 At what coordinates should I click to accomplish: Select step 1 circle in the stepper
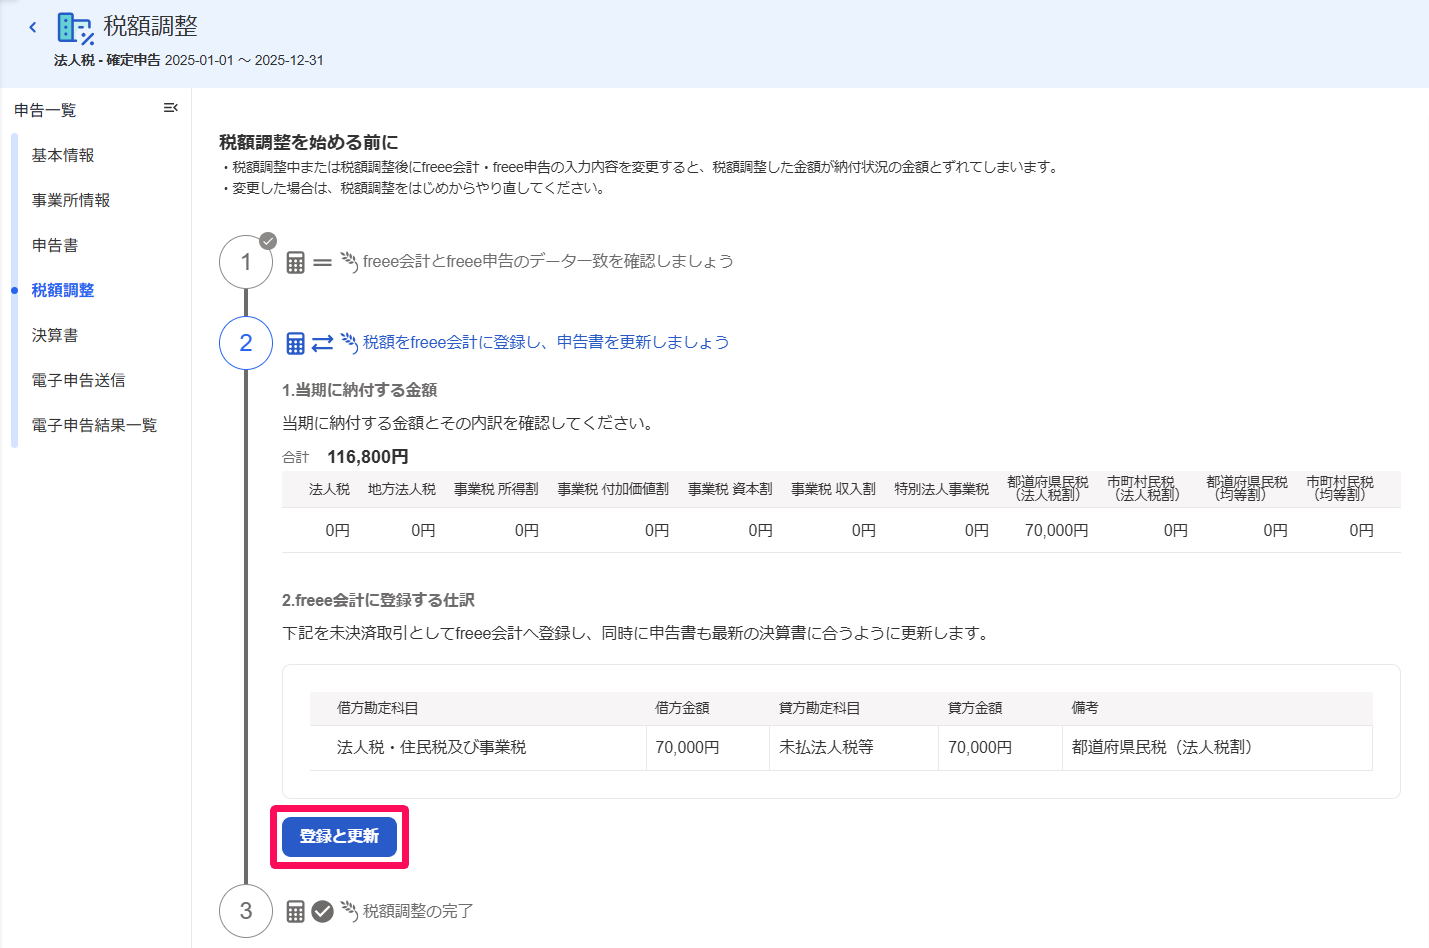point(246,262)
